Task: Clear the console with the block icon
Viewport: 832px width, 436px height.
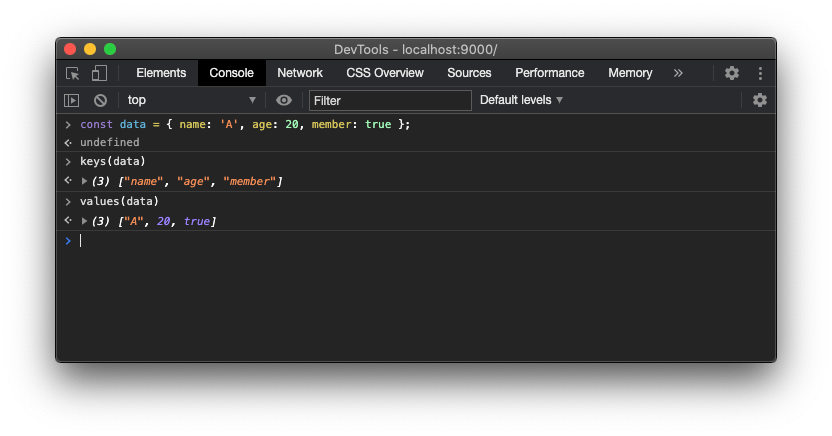Action: pyautogui.click(x=100, y=100)
